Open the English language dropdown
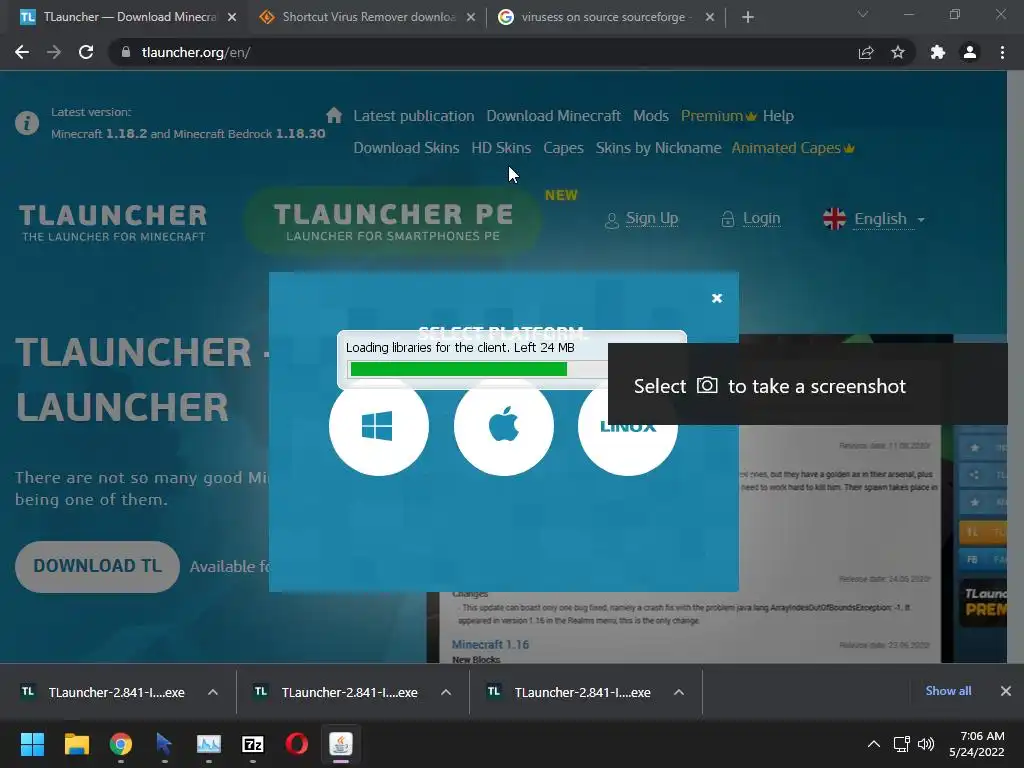Viewport: 1024px width, 768px height. tap(874, 219)
